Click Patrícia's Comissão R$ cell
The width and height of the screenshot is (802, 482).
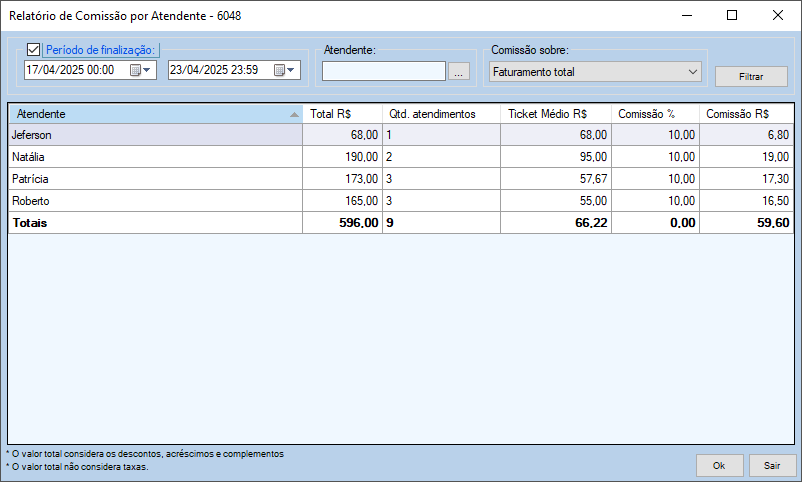point(746,179)
